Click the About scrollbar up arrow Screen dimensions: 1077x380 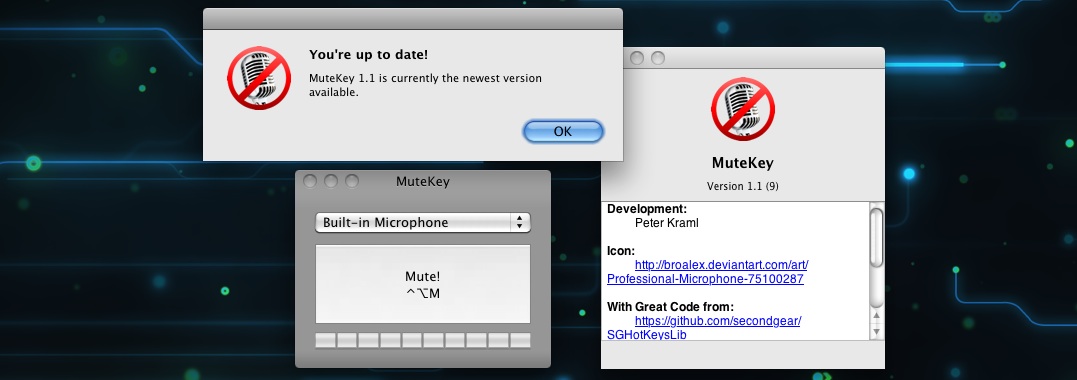(x=876, y=316)
